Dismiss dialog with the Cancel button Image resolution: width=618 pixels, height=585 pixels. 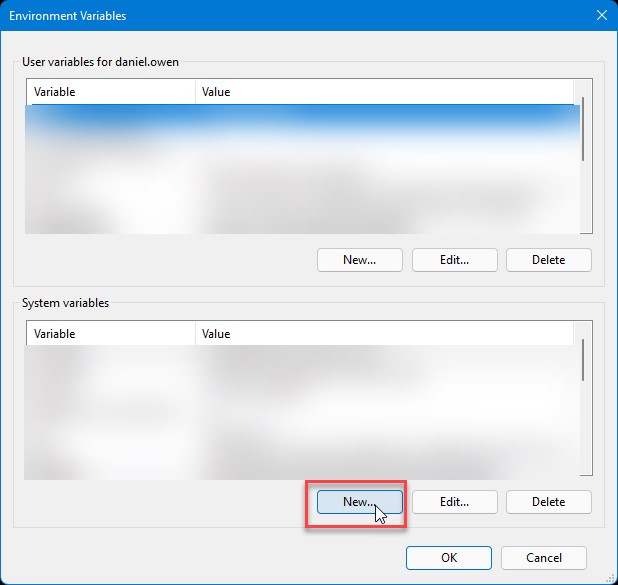point(544,558)
